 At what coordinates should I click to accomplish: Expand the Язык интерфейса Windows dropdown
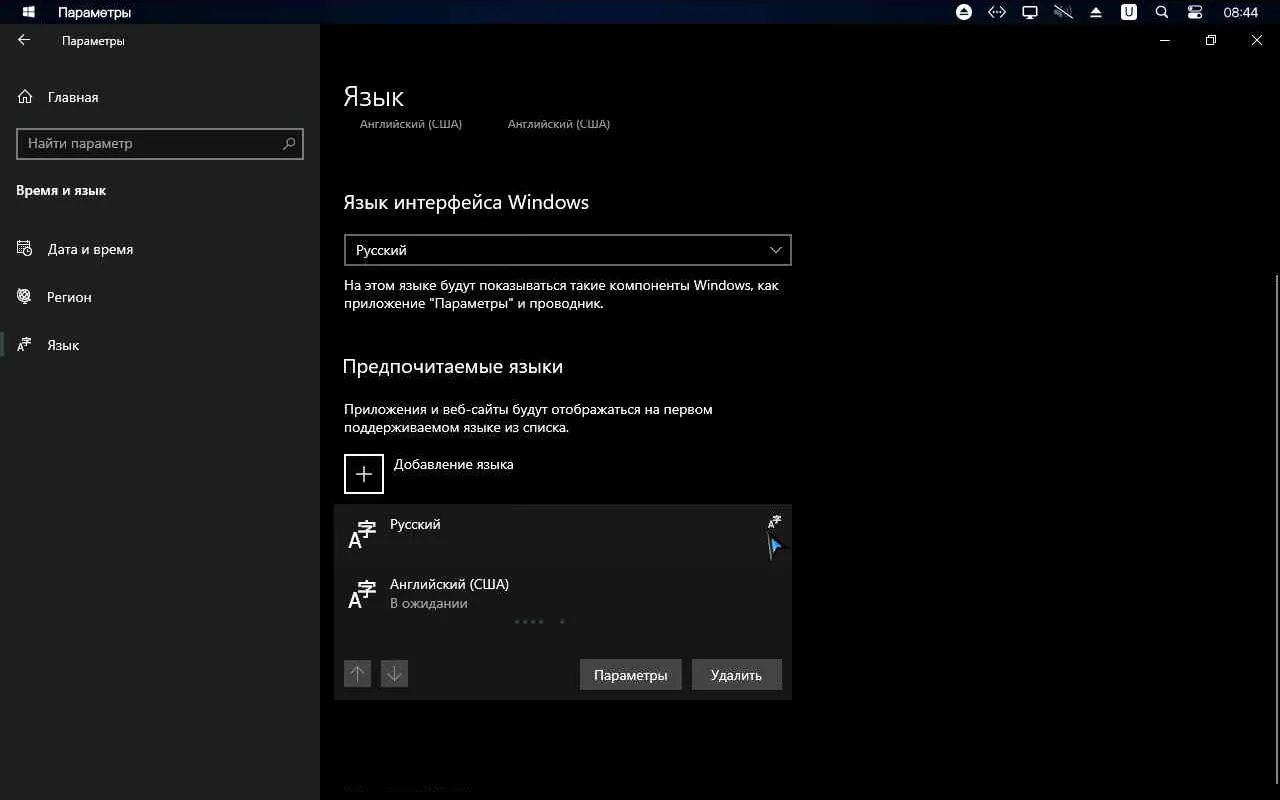coord(567,250)
